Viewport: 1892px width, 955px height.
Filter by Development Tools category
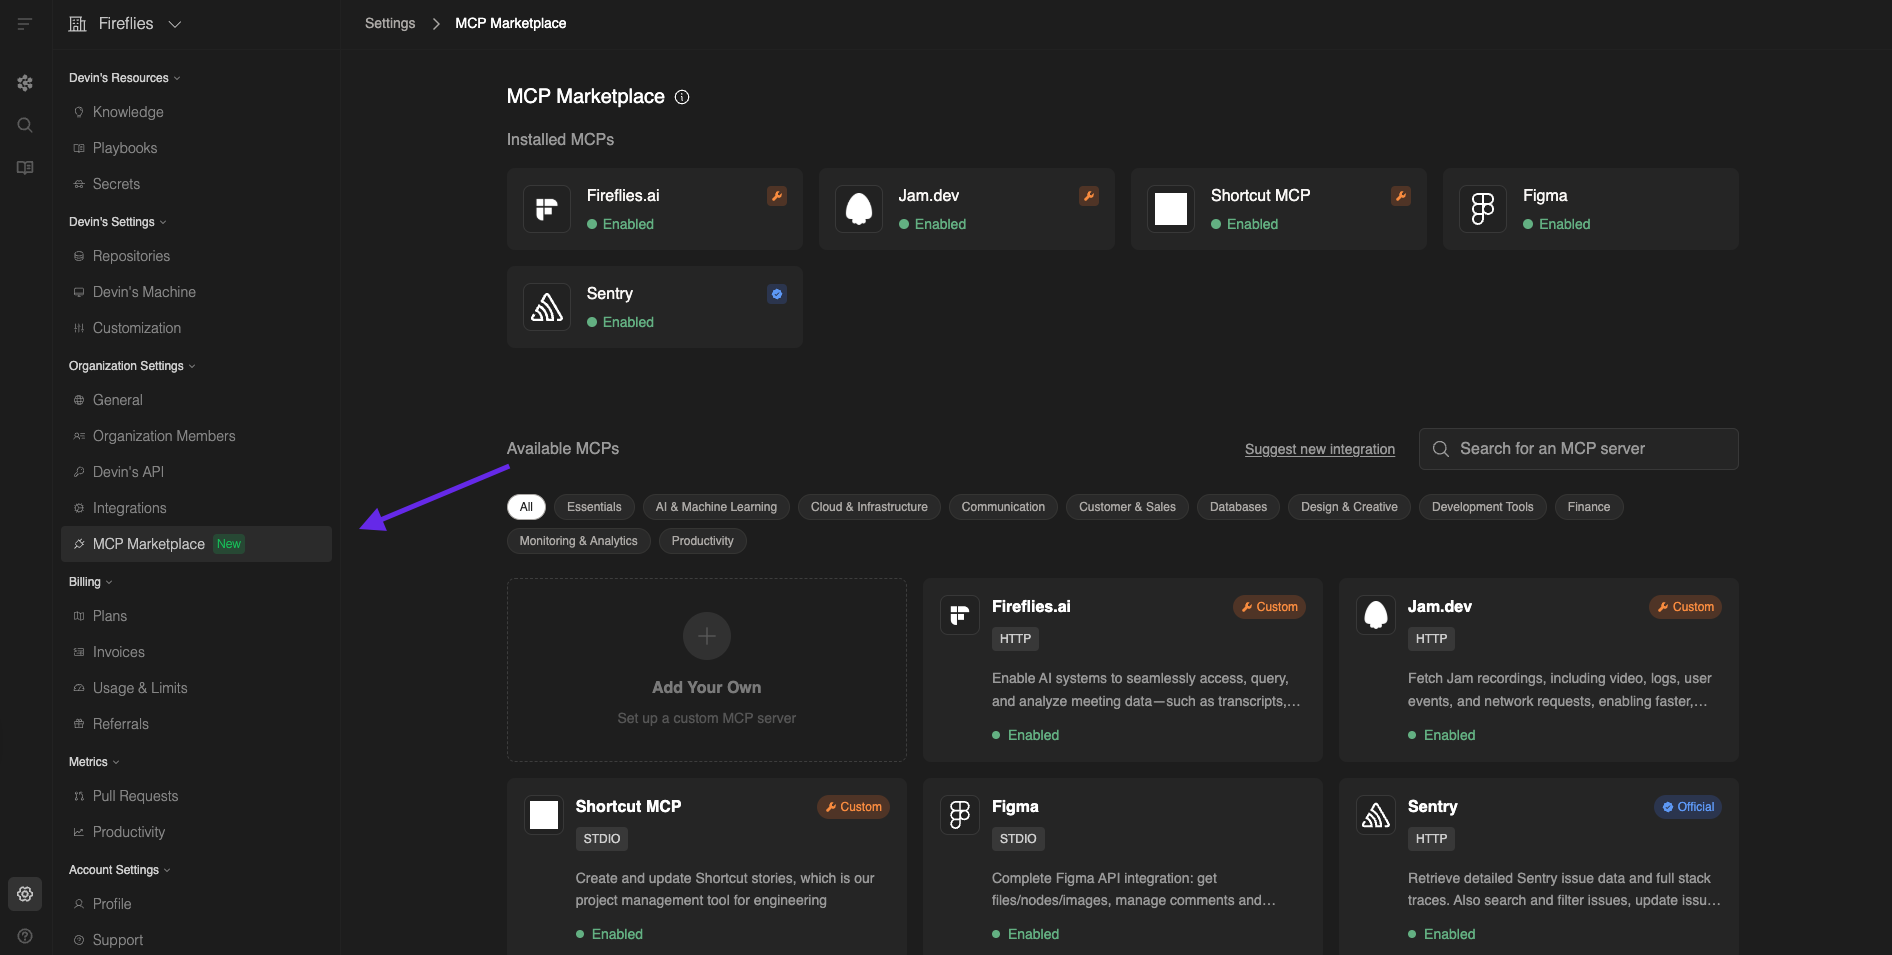pyautogui.click(x=1483, y=507)
